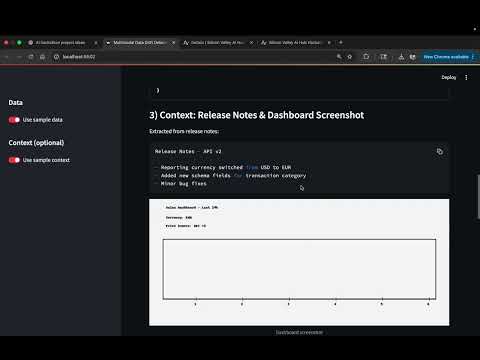Close the first browser tab
Viewport: 480px width, 360px height.
point(96,43)
